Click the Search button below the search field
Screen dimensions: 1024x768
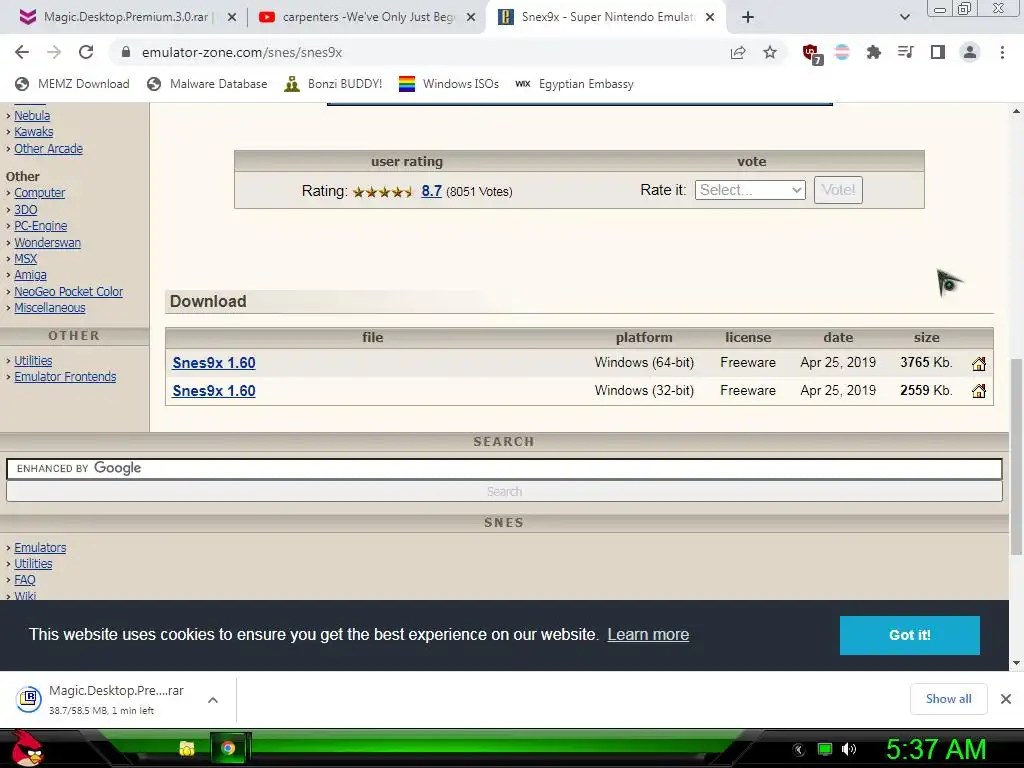click(x=504, y=492)
